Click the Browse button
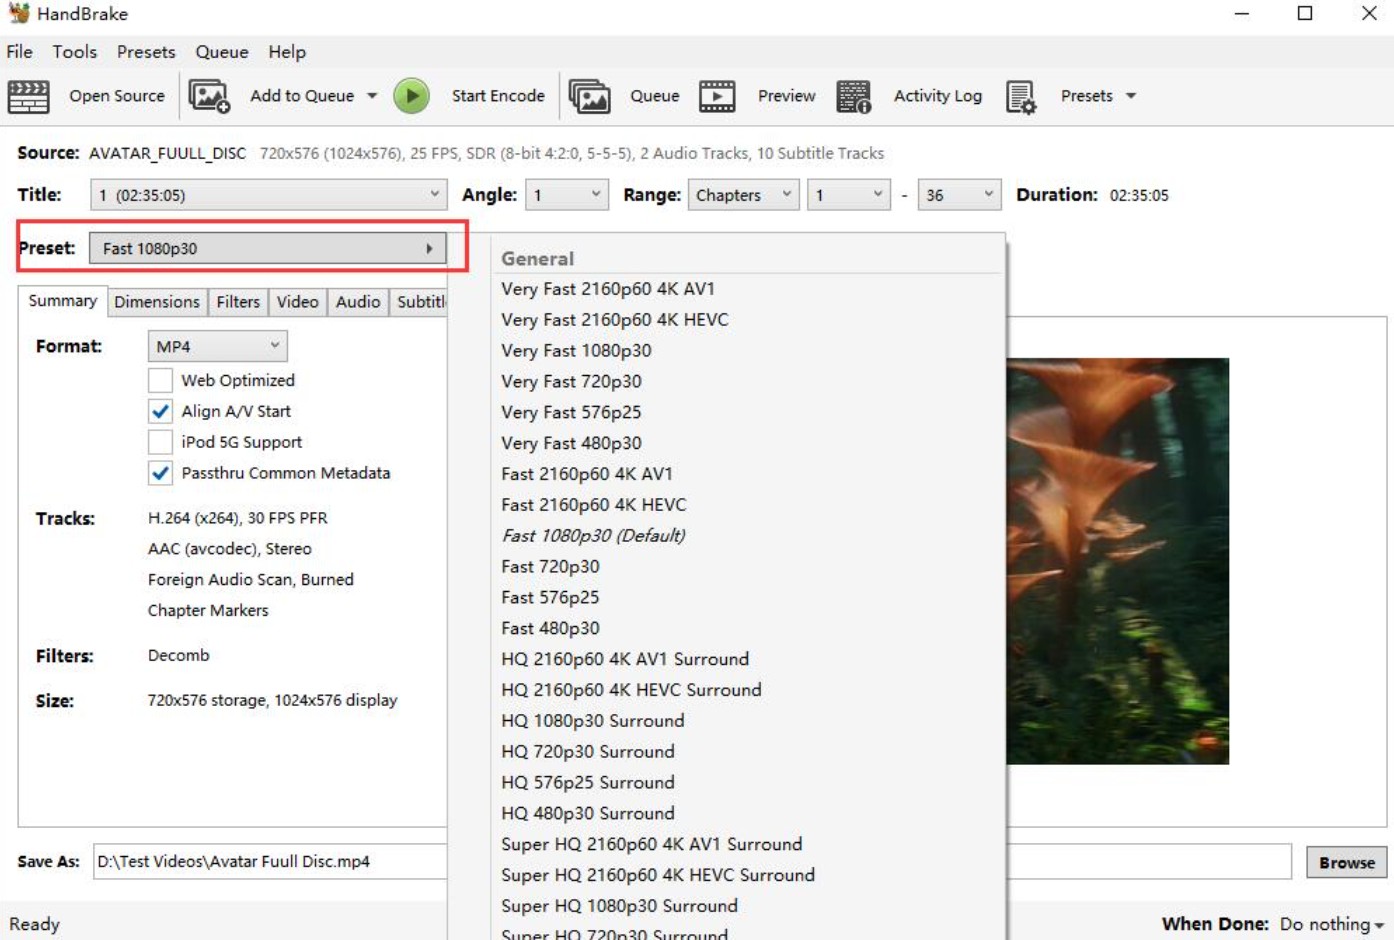Image resolution: width=1394 pixels, height=940 pixels. [x=1347, y=861]
